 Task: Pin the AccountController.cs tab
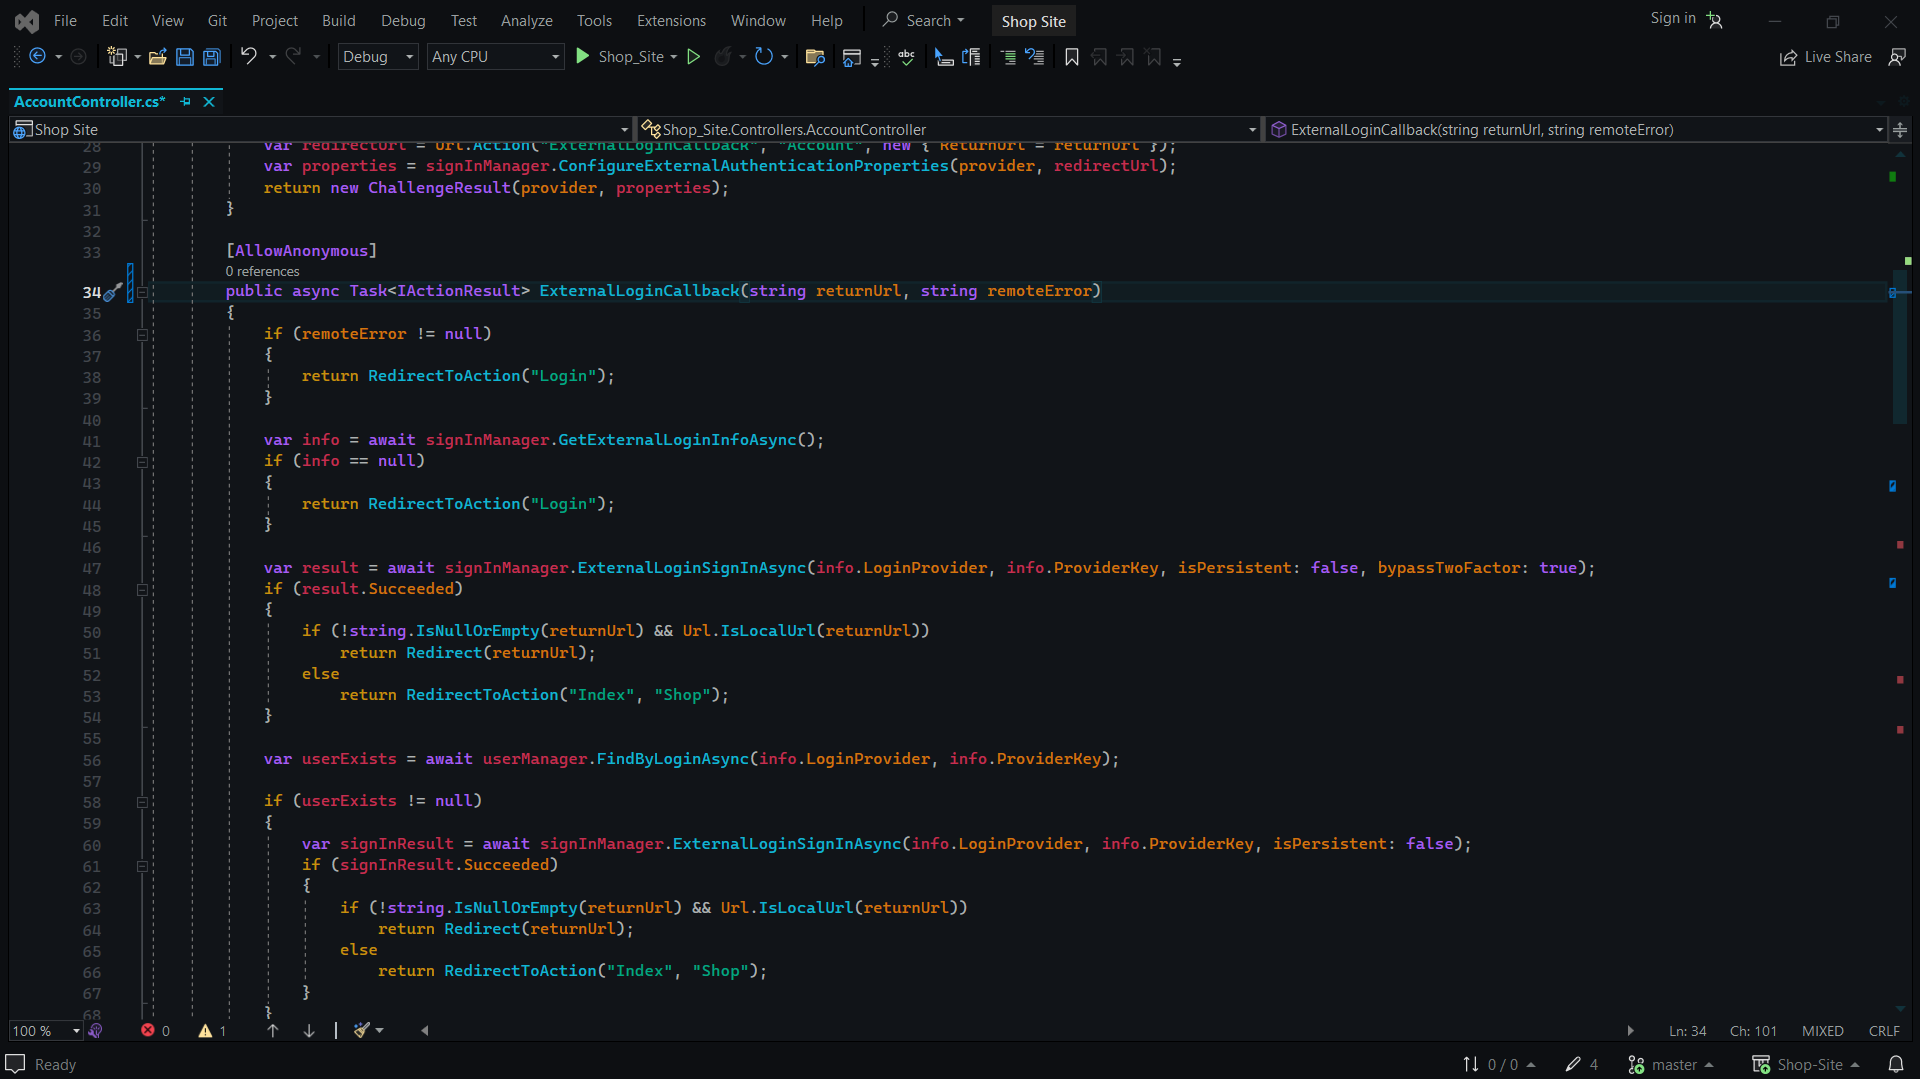tap(185, 102)
